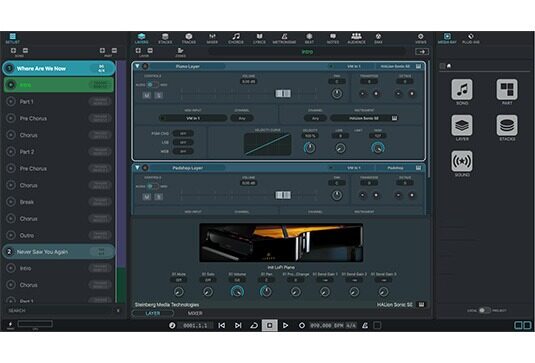Go to next marker in transport
Viewport: 535px width, 363px height.
(x=238, y=325)
